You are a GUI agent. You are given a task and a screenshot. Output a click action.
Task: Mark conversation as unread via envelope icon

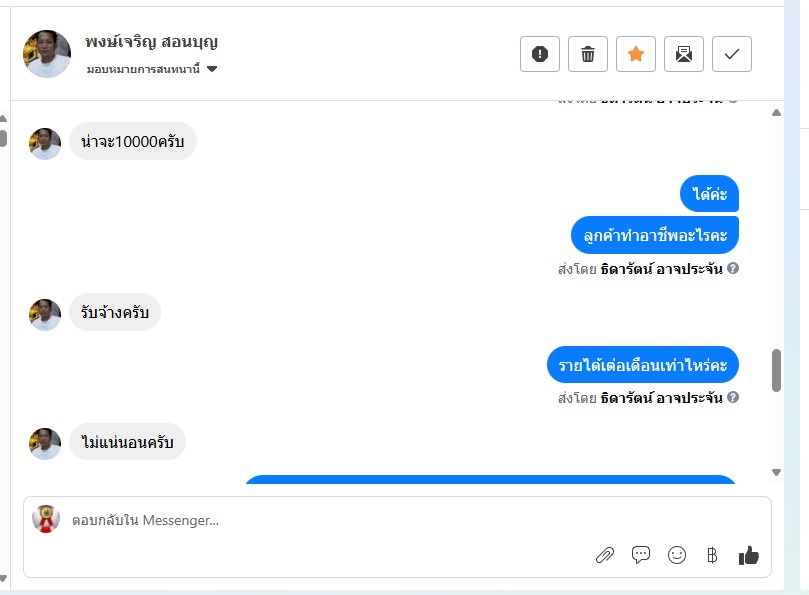click(x=684, y=54)
